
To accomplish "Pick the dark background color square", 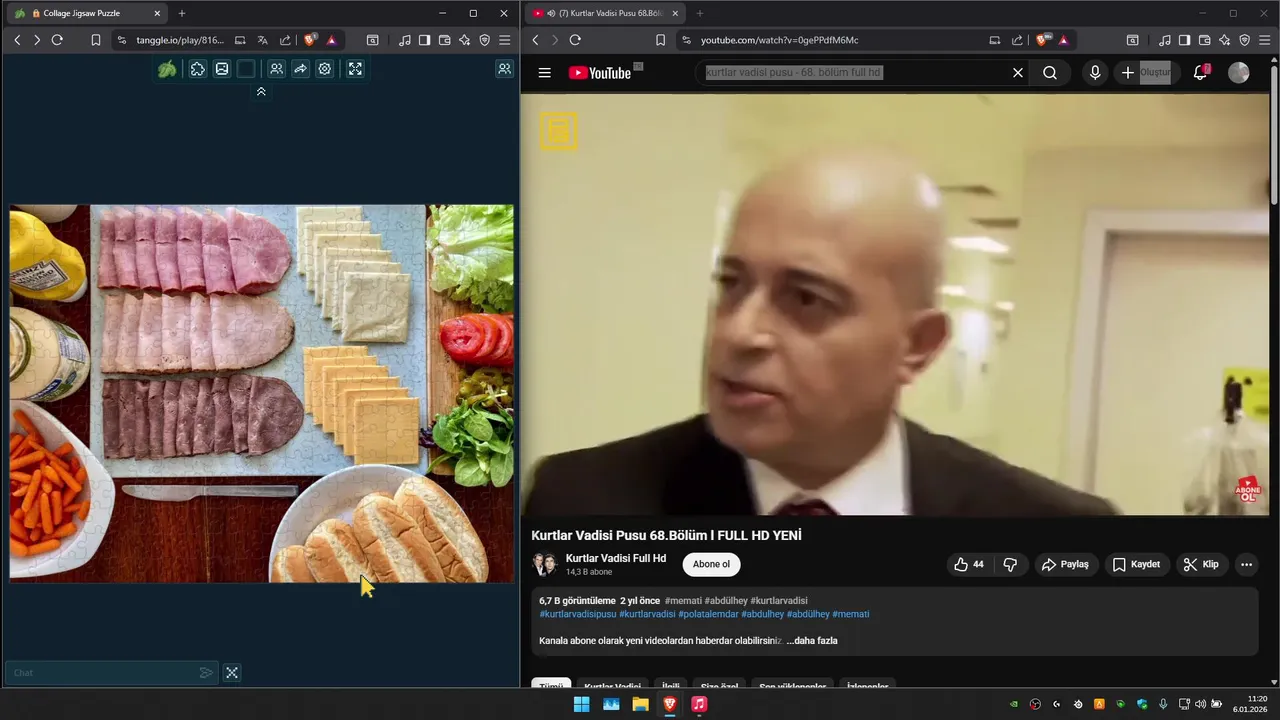I will (246, 69).
